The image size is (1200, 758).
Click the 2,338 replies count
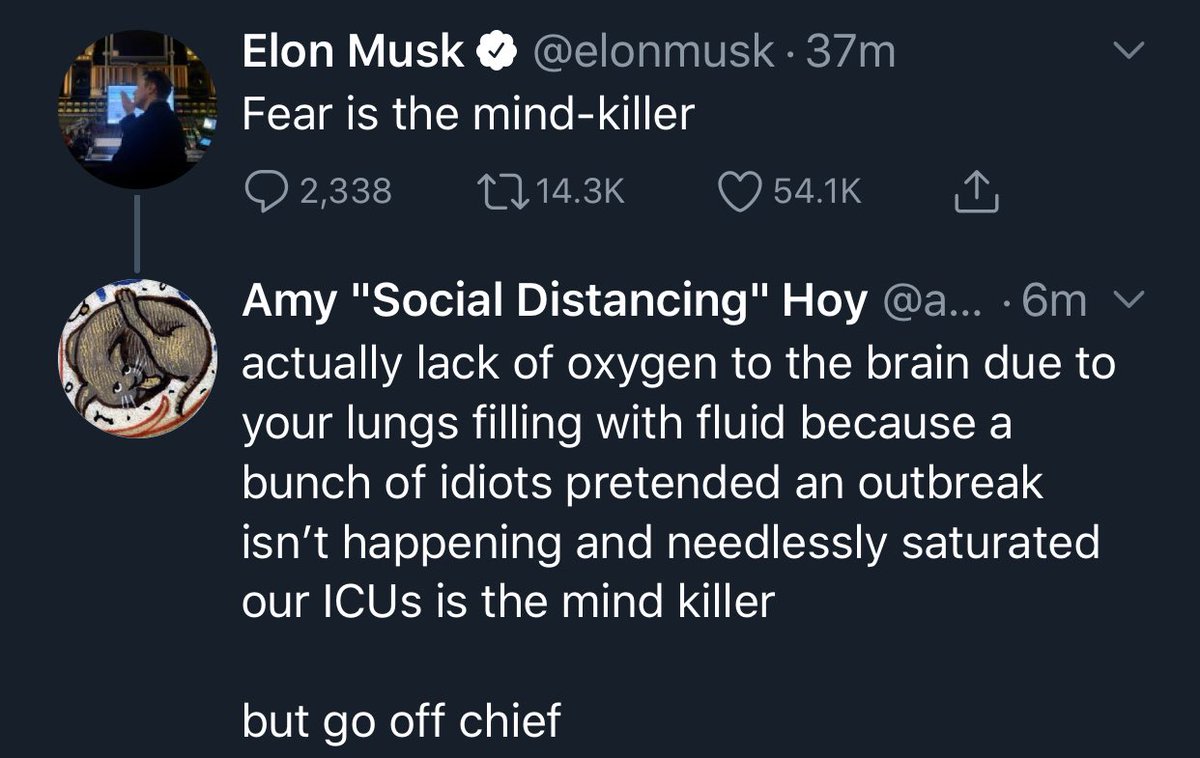pyautogui.click(x=345, y=192)
